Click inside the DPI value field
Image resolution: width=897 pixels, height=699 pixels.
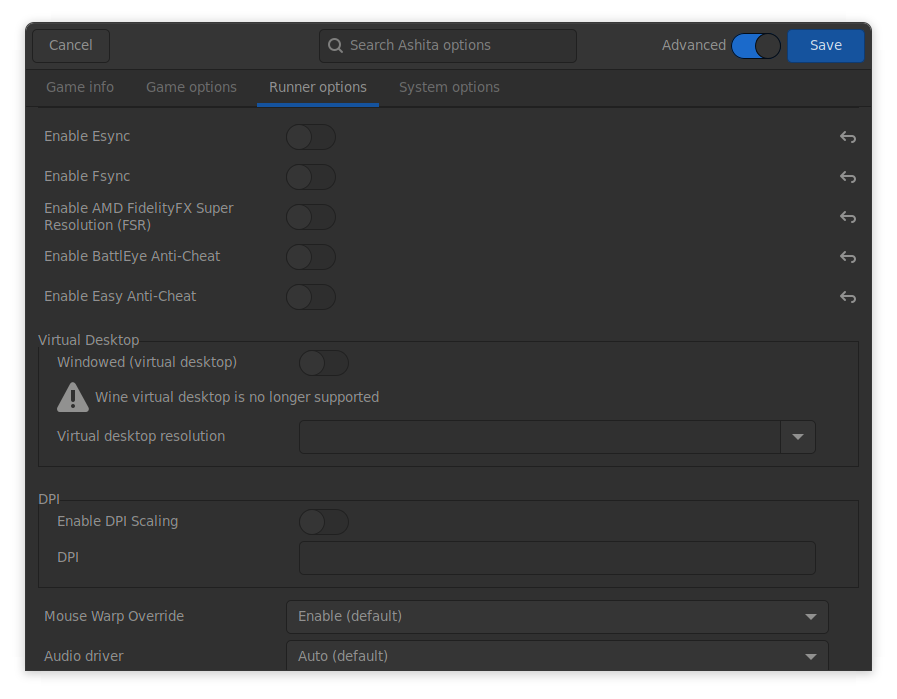click(557, 557)
